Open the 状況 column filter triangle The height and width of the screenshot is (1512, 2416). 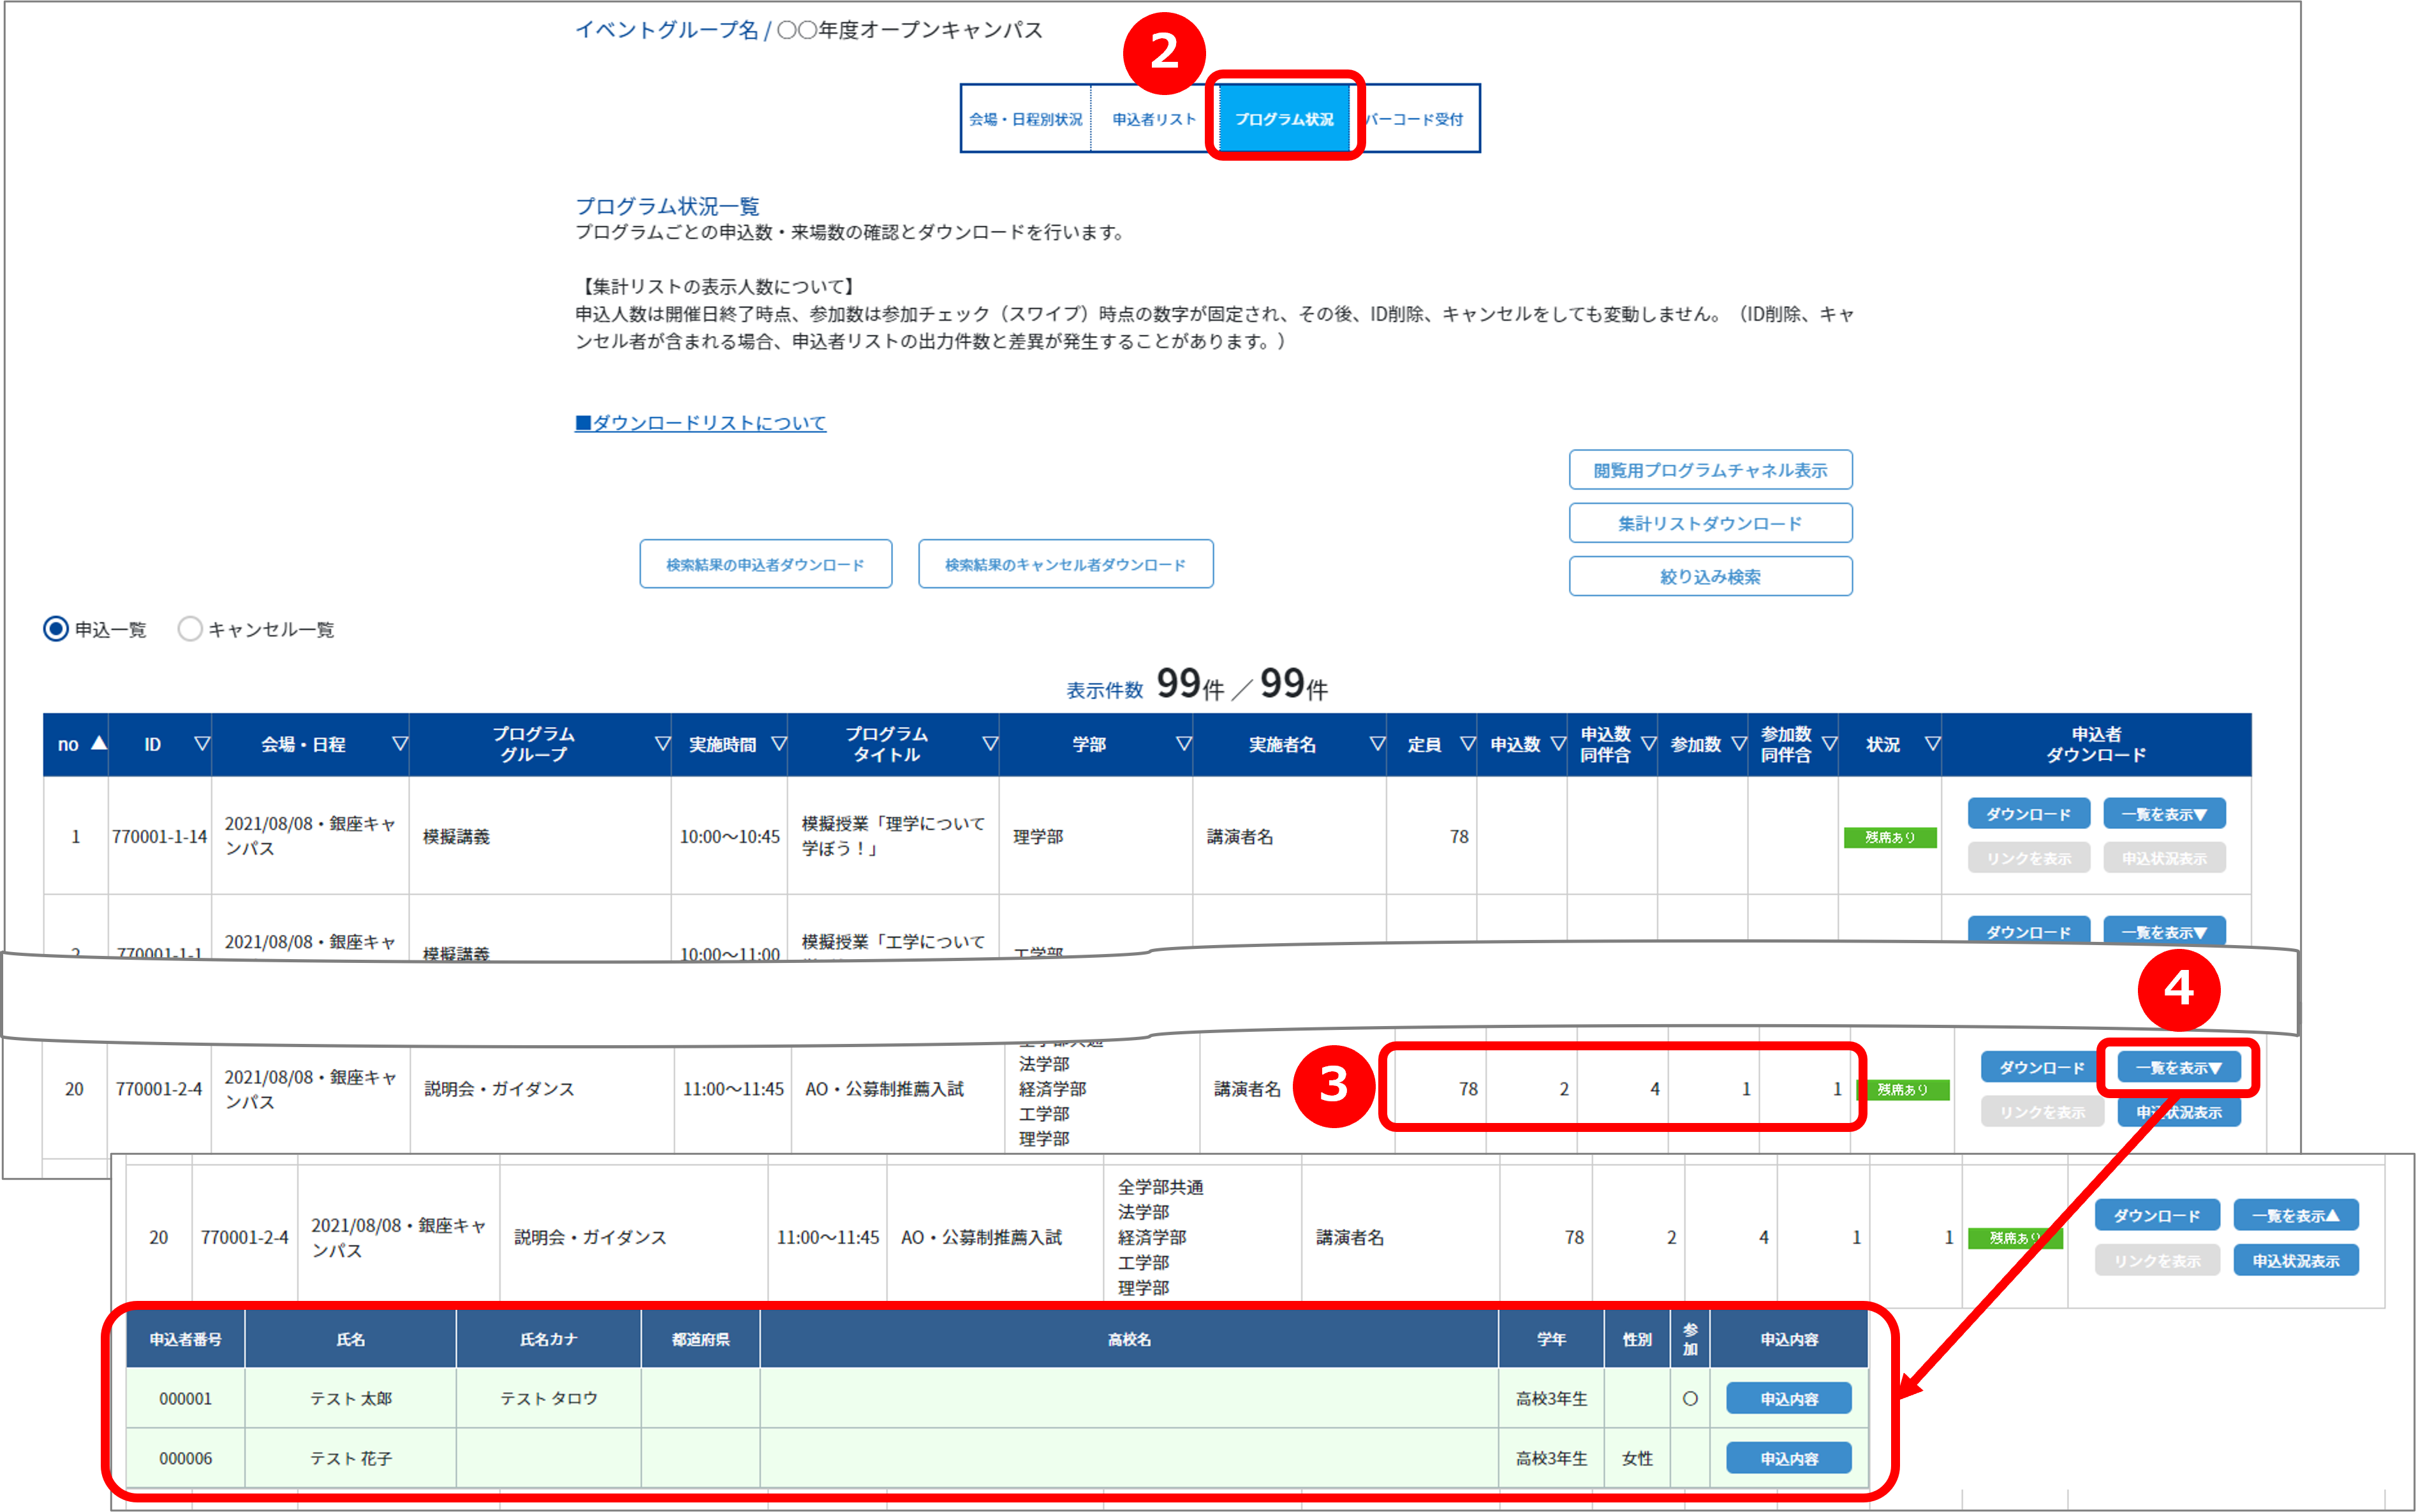pos(1933,744)
